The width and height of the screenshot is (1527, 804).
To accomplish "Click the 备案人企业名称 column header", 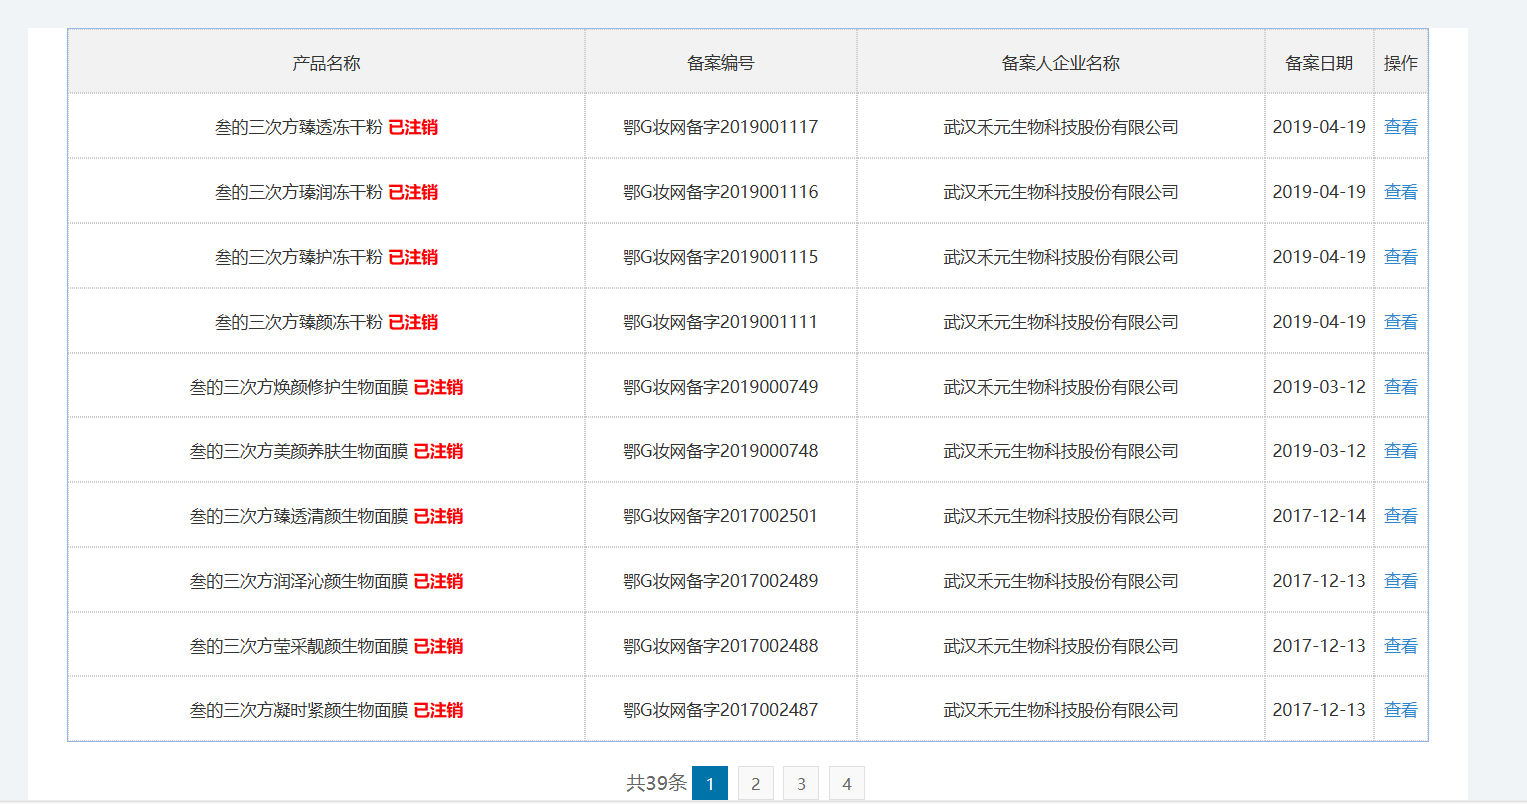I will pyautogui.click(x=1060, y=63).
